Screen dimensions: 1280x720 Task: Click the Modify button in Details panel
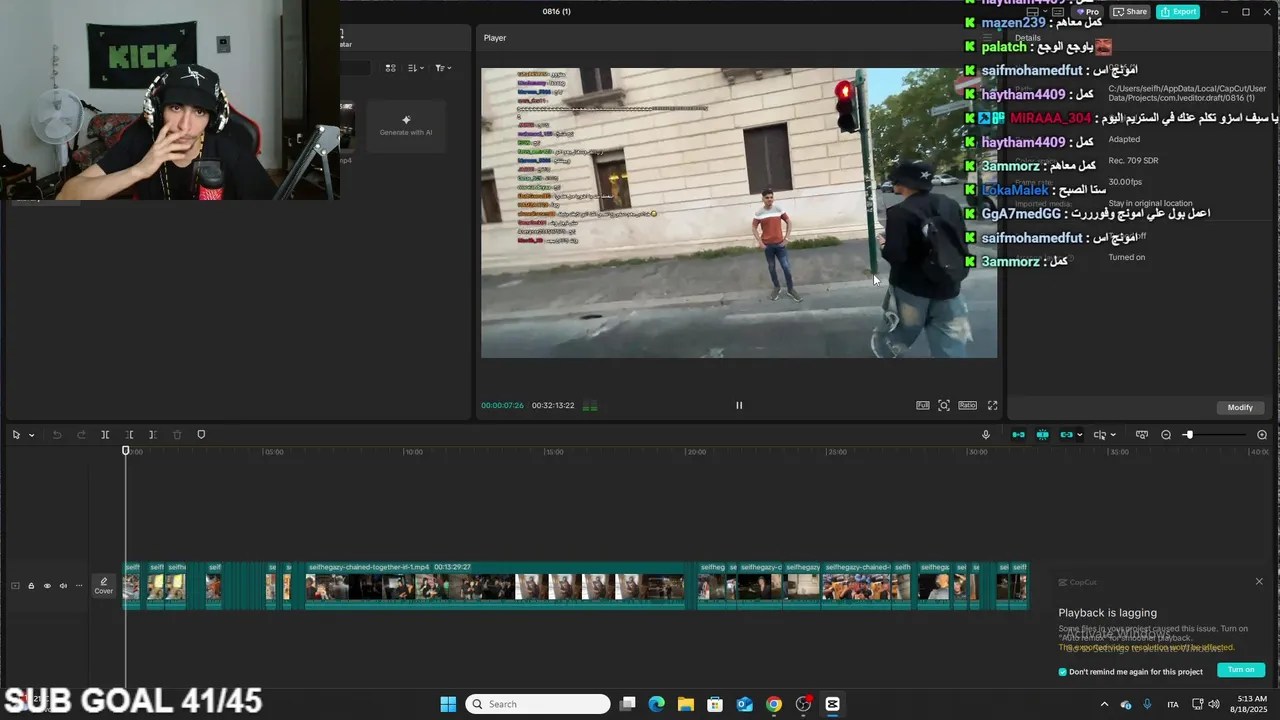point(1240,407)
